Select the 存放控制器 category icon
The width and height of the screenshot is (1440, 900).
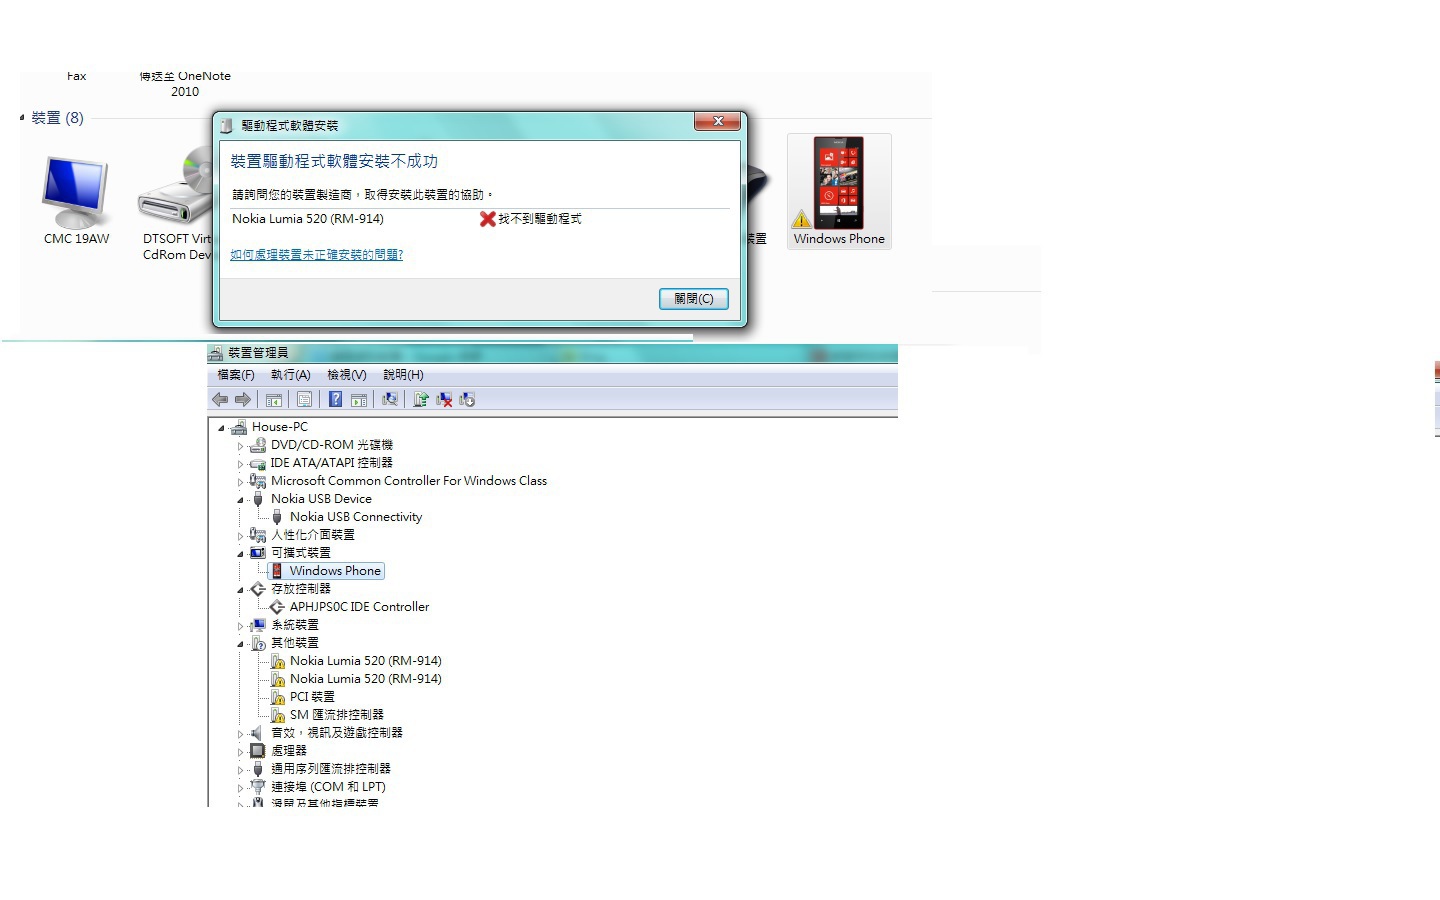coord(258,589)
